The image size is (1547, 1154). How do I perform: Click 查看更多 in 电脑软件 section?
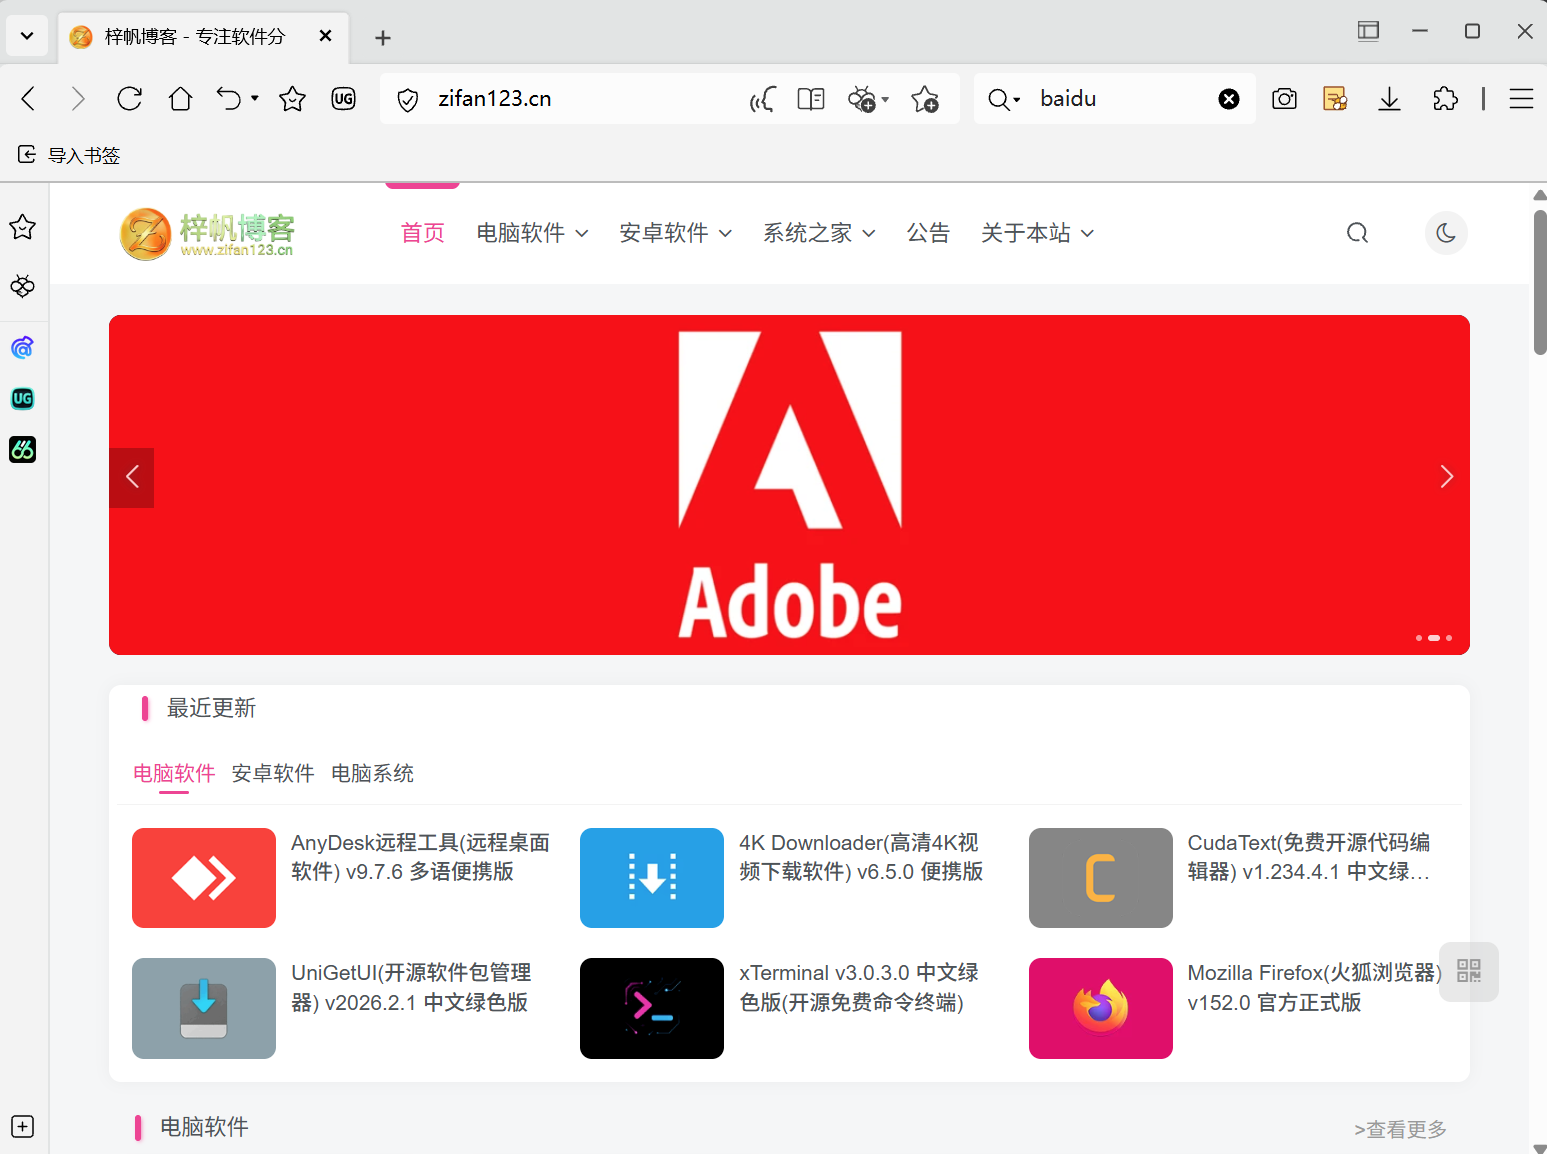click(1400, 1129)
